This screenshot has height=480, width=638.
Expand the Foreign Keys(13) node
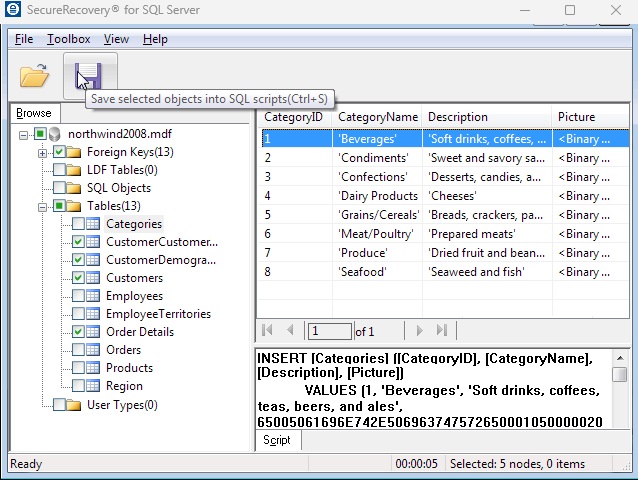point(42,153)
